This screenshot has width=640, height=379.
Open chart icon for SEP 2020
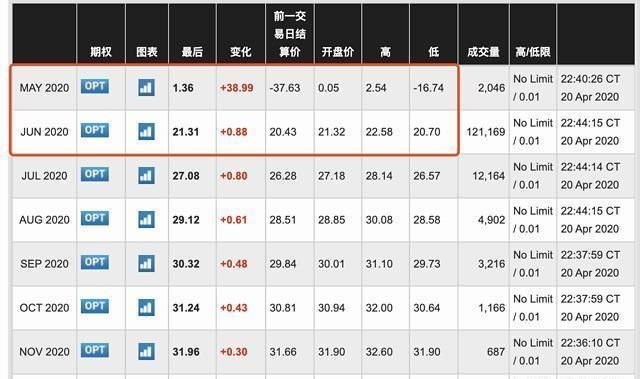pos(146,264)
